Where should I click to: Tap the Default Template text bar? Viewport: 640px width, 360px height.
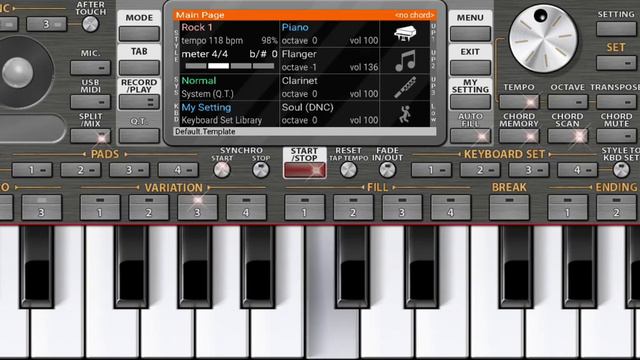pyautogui.click(x=304, y=131)
